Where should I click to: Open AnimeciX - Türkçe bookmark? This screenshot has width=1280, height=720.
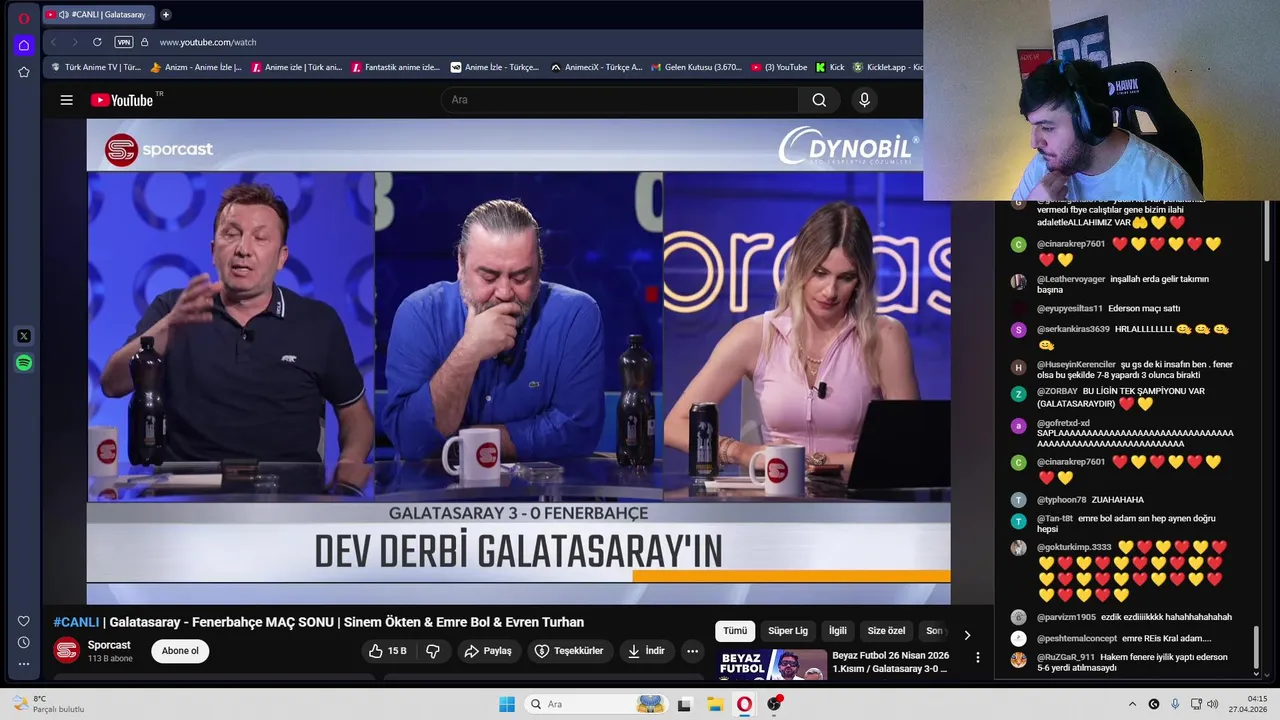click(x=596, y=67)
